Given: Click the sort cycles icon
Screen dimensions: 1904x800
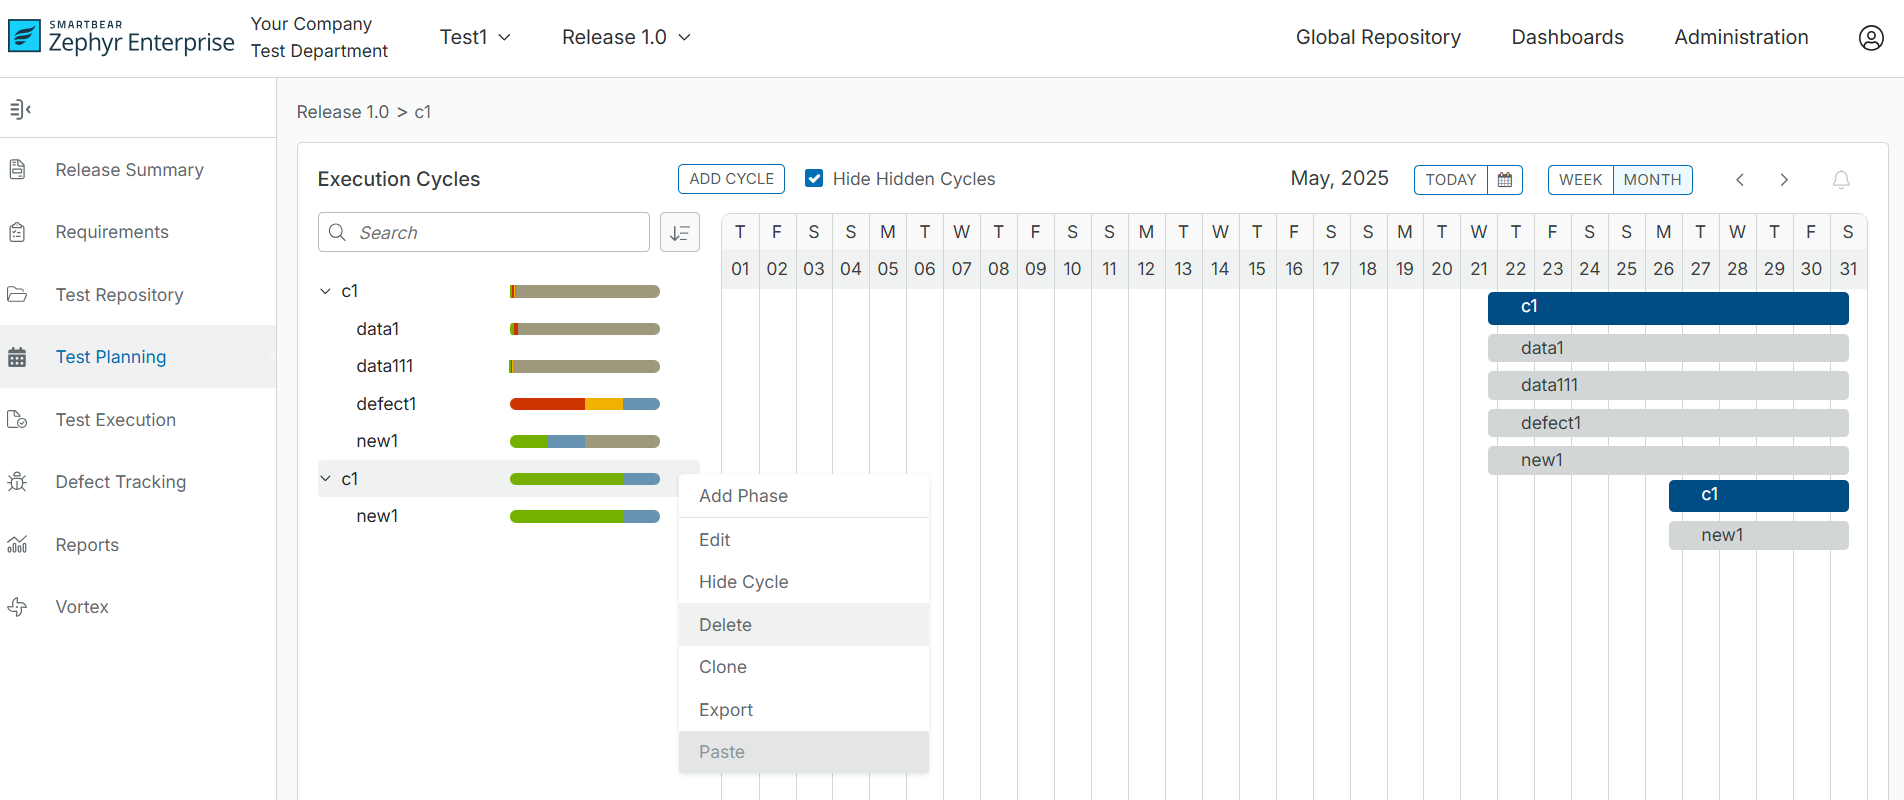Looking at the screenshot, I should point(680,232).
